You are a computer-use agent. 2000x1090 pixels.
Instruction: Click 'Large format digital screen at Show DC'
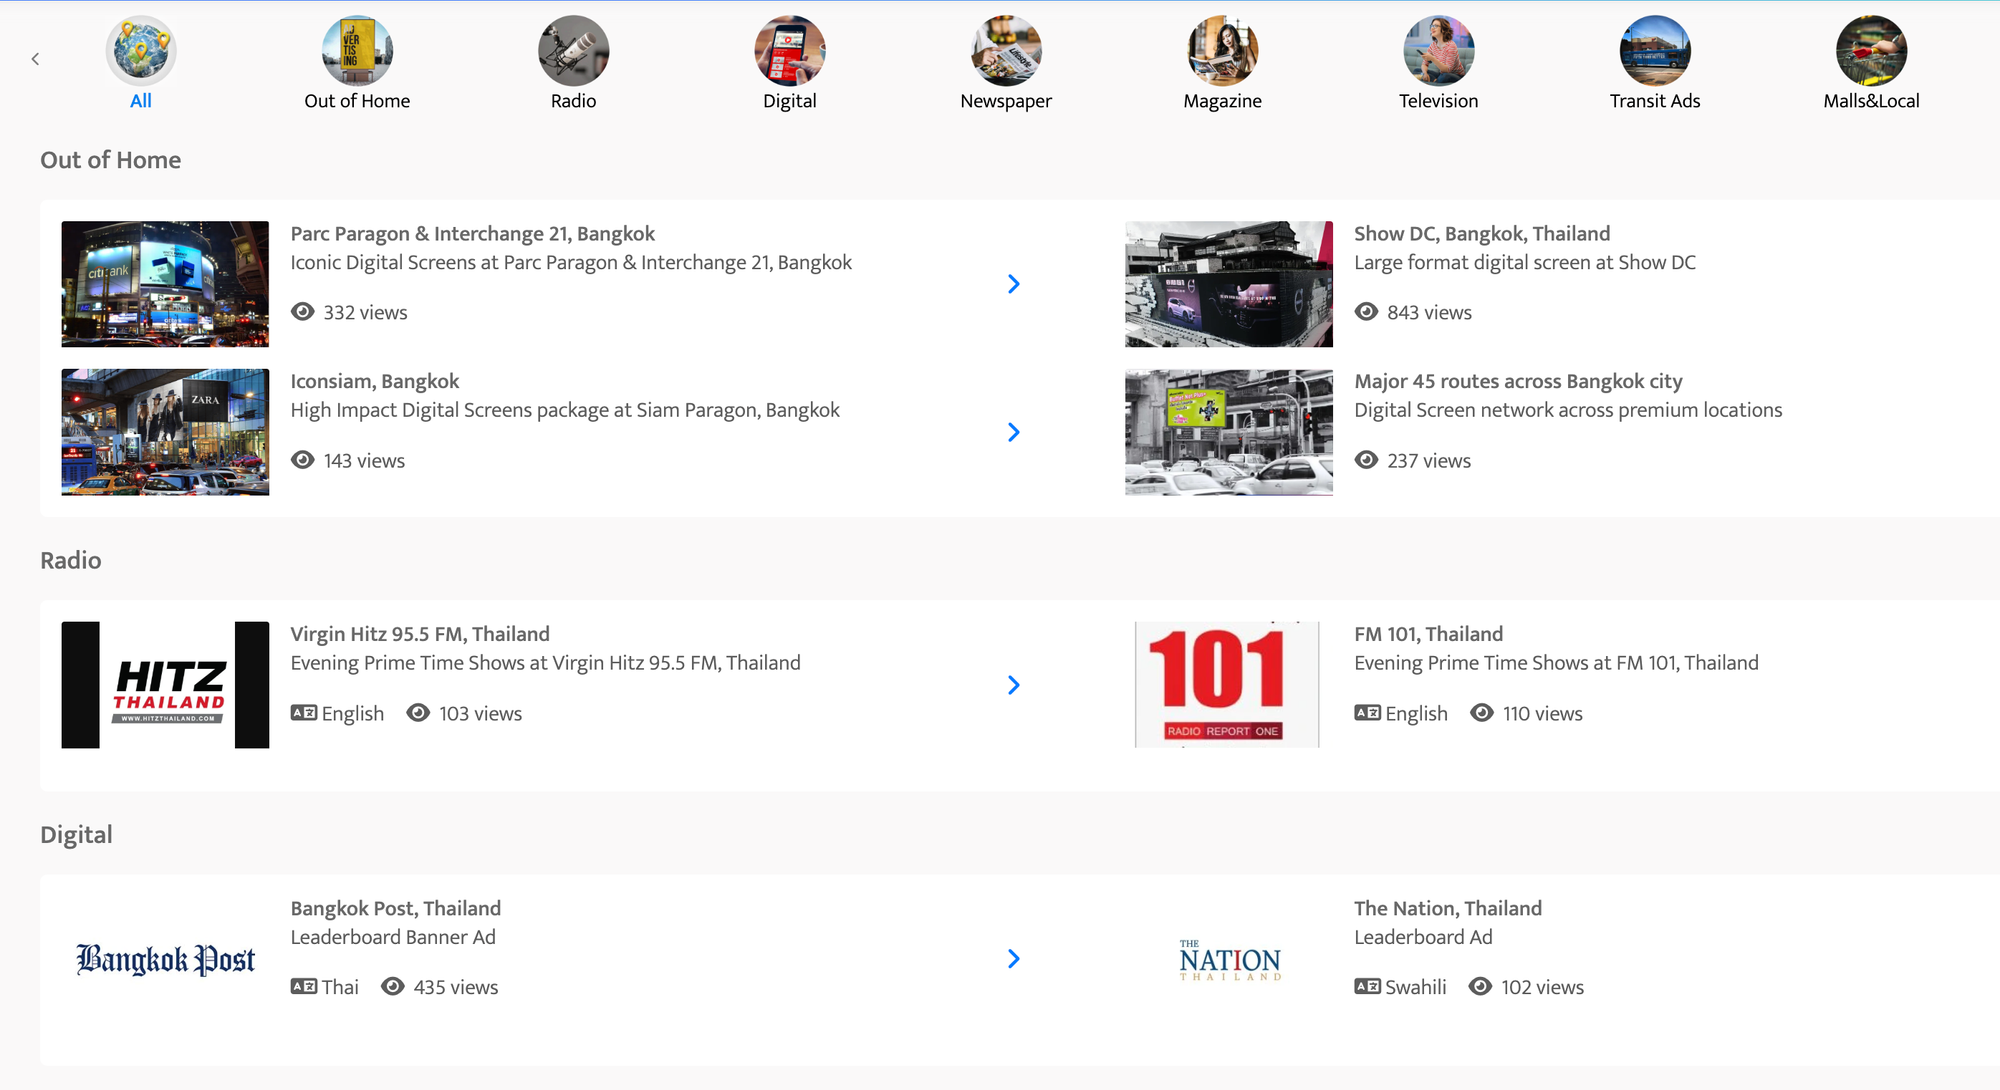1525,263
